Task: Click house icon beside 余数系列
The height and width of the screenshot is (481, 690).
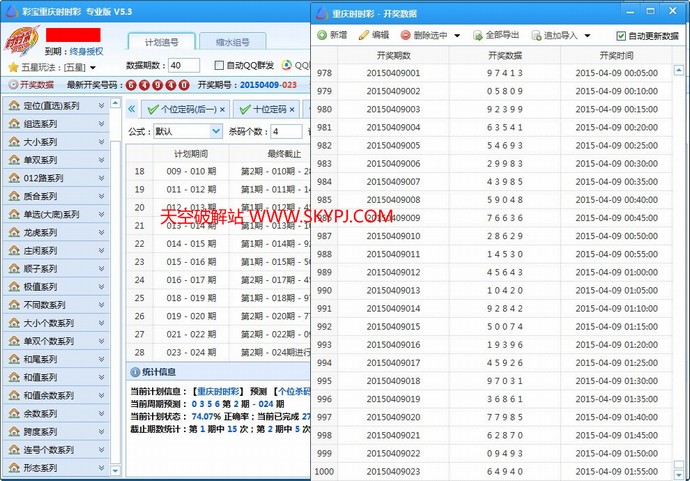Action: click(x=15, y=413)
